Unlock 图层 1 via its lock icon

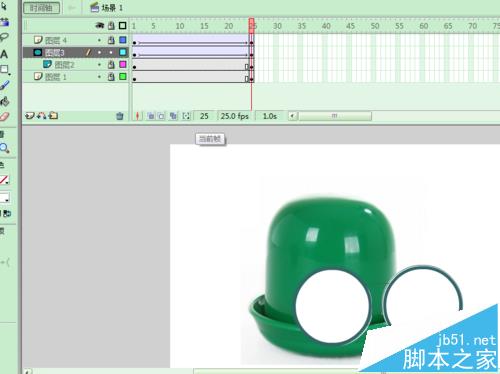pyautogui.click(x=111, y=77)
